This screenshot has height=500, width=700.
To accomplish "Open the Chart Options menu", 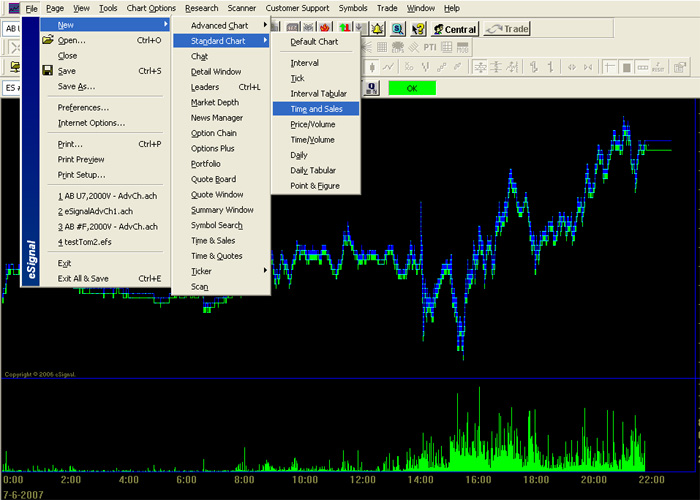I will (150, 8).
